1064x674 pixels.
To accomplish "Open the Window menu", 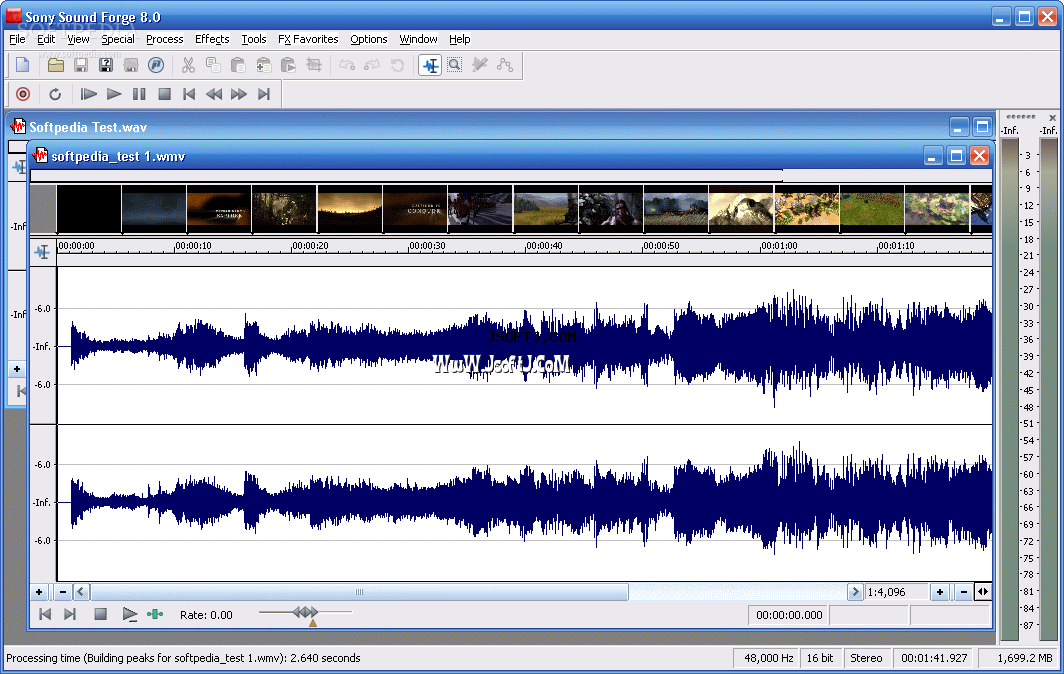I will tap(418, 39).
